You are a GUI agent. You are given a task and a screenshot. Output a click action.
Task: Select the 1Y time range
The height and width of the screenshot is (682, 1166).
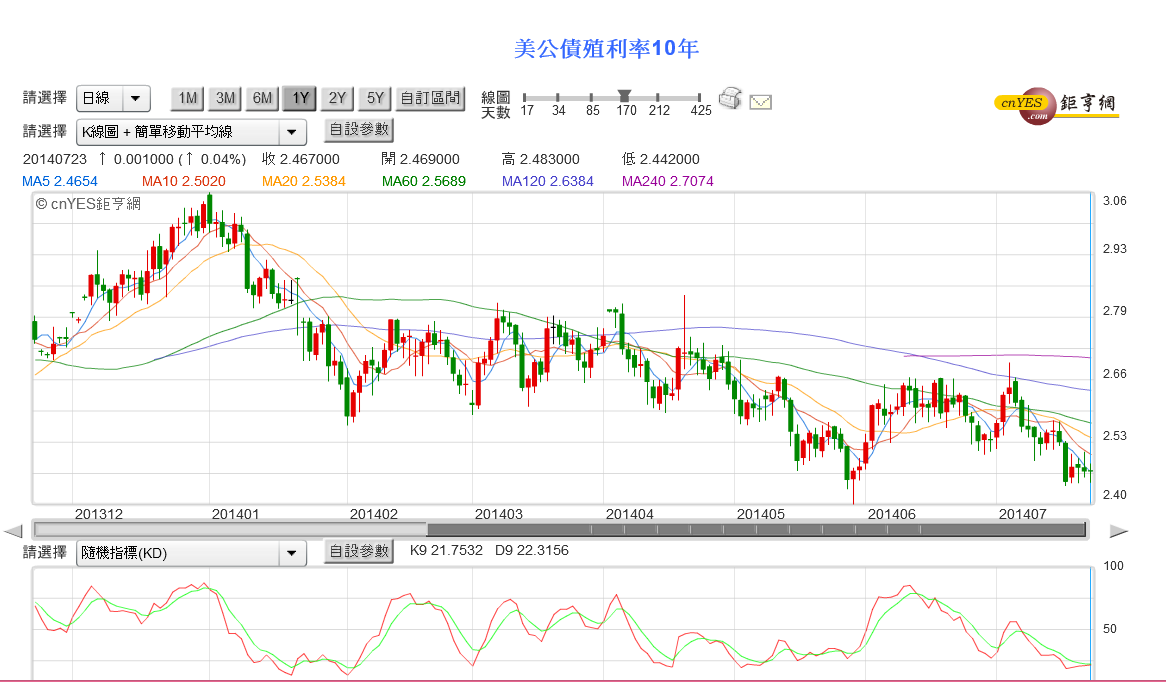click(x=300, y=98)
